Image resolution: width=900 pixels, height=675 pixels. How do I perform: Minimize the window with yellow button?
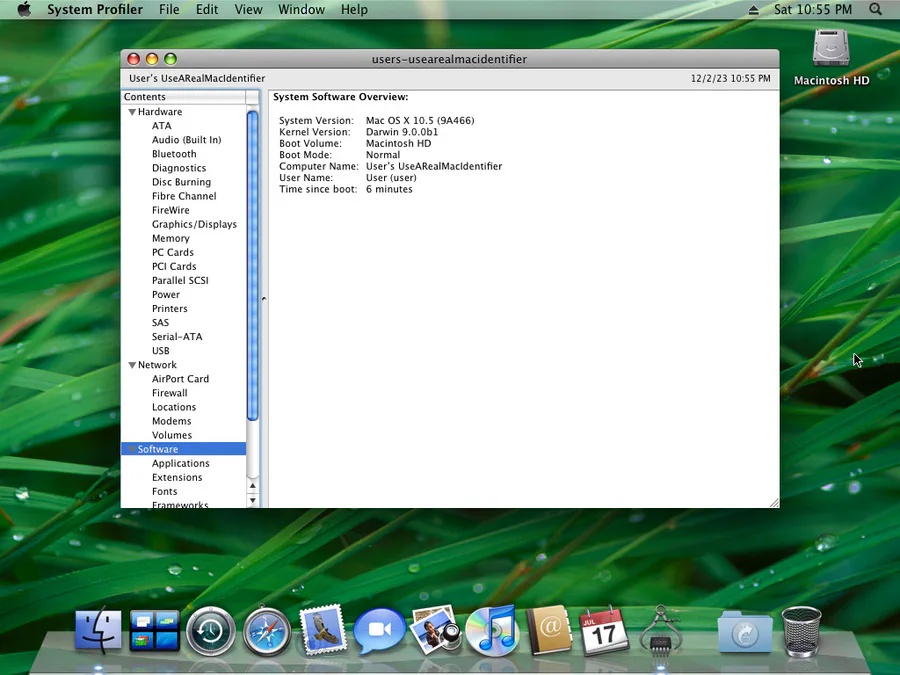point(152,59)
